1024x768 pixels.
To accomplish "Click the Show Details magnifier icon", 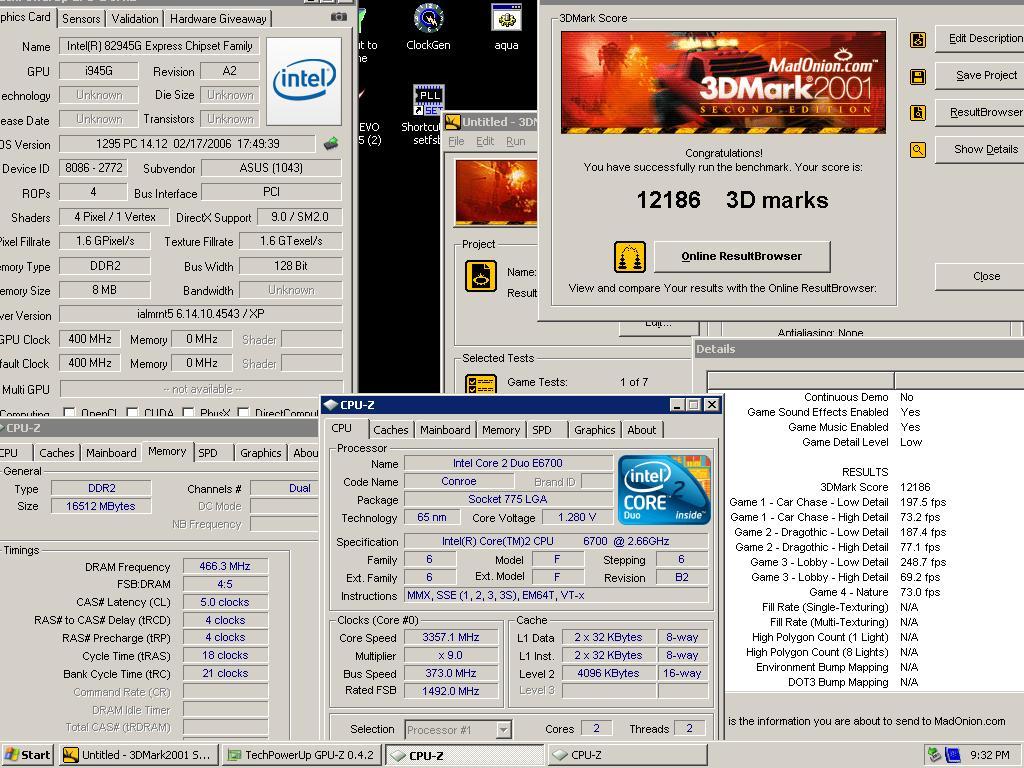I will [918, 150].
